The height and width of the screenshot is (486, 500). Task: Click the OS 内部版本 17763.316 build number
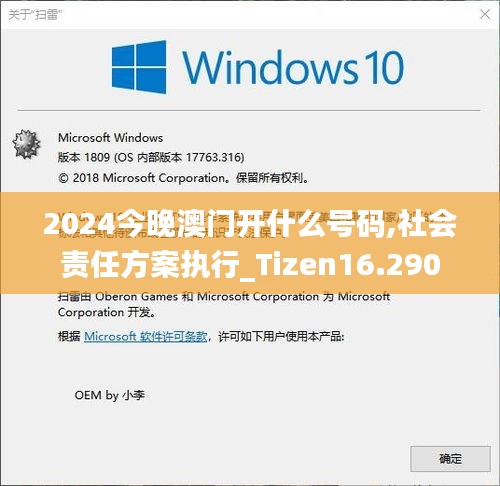[x=179, y=157]
